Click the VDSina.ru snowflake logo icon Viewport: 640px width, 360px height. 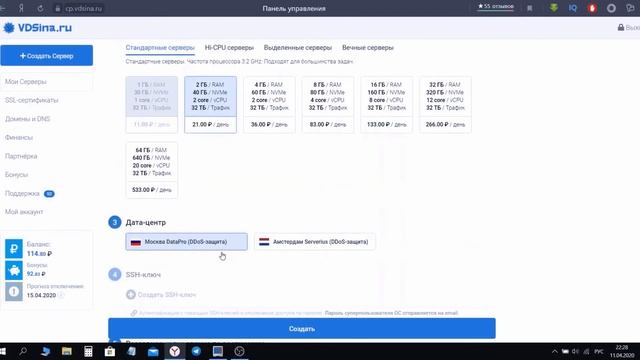(x=9, y=28)
